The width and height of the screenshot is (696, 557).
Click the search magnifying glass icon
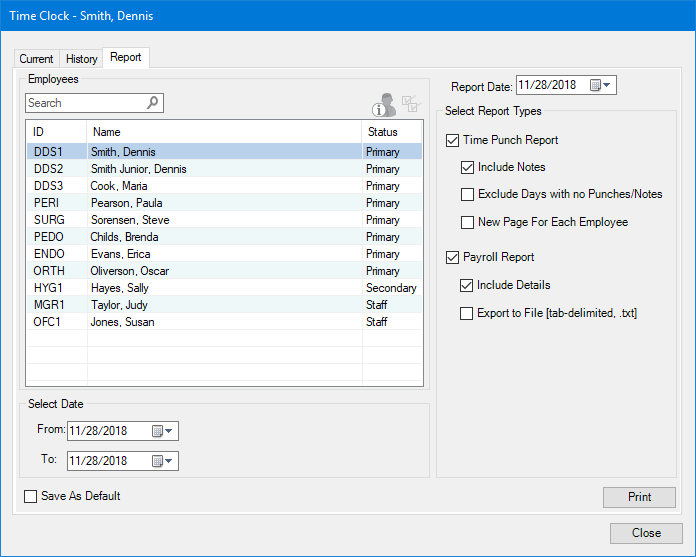click(x=153, y=103)
